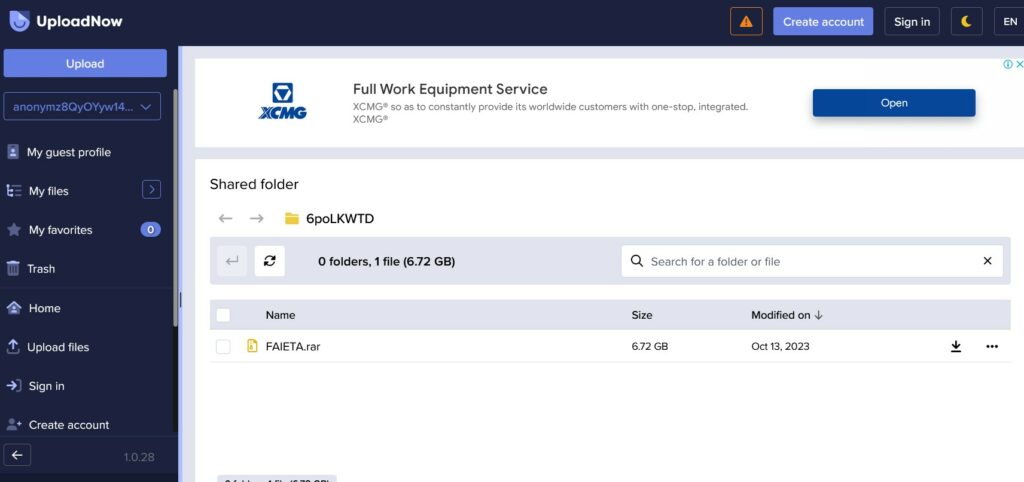Clear the search field with the X icon
The width and height of the screenshot is (1024, 482).
(x=987, y=261)
